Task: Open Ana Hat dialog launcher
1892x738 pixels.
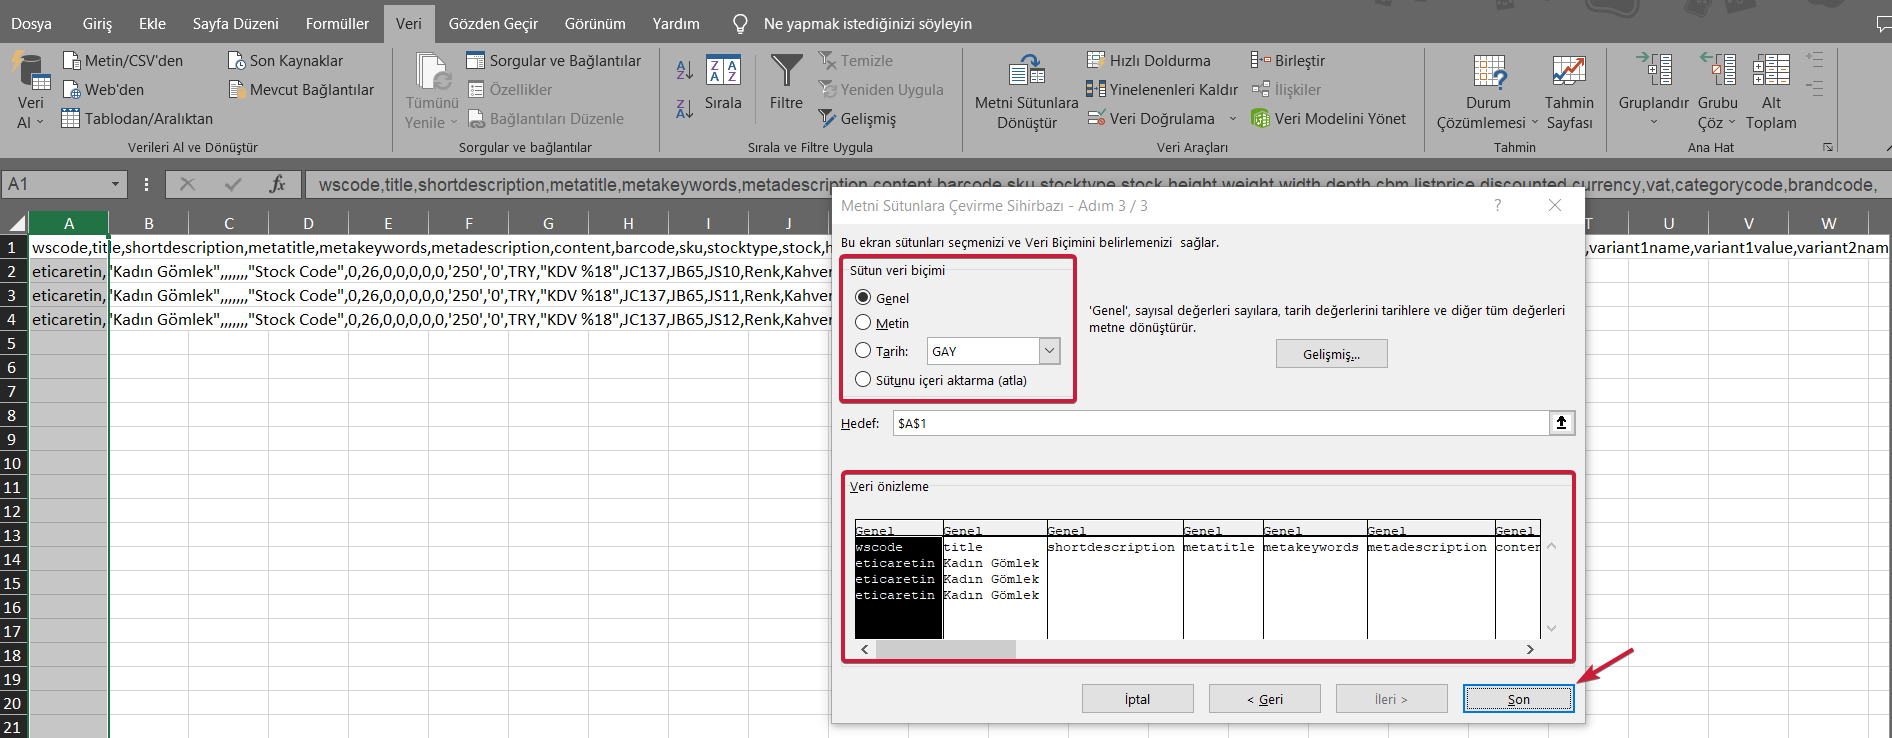Action: 1828,147
